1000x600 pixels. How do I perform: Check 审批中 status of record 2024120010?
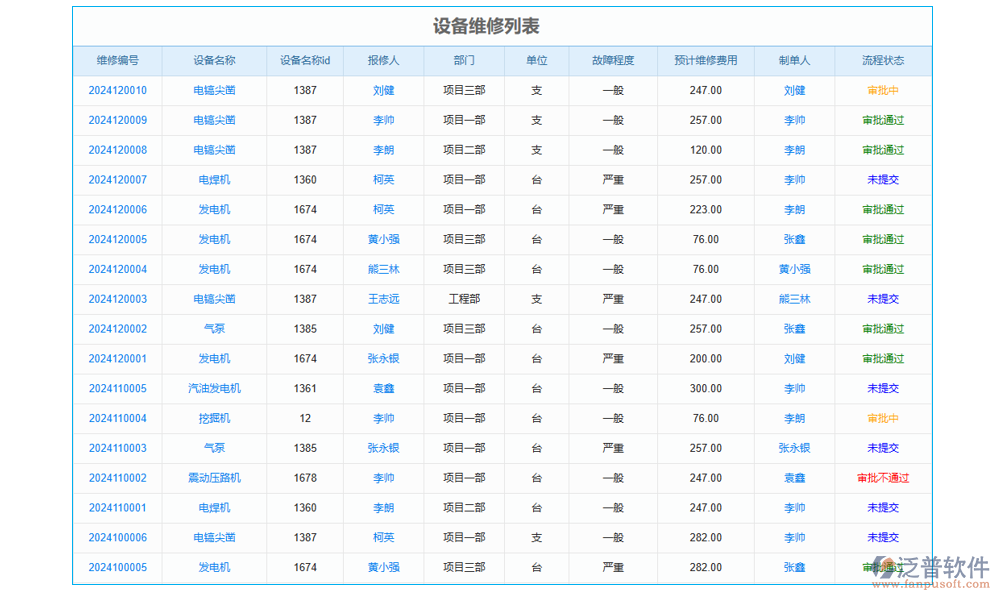[x=884, y=90]
